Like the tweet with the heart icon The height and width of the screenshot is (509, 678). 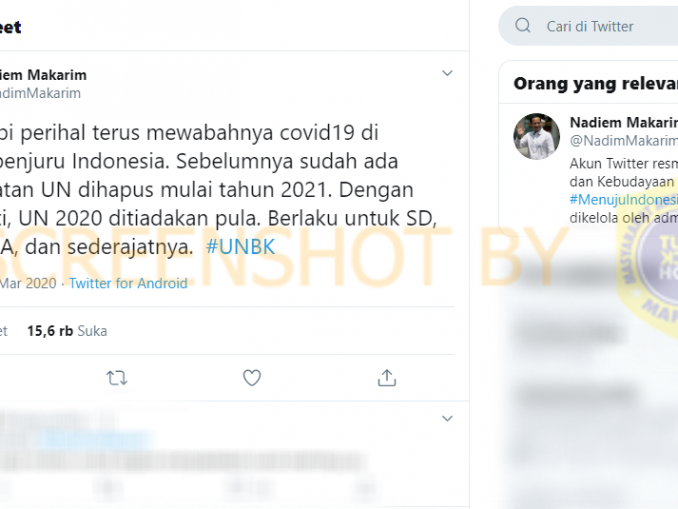point(252,378)
